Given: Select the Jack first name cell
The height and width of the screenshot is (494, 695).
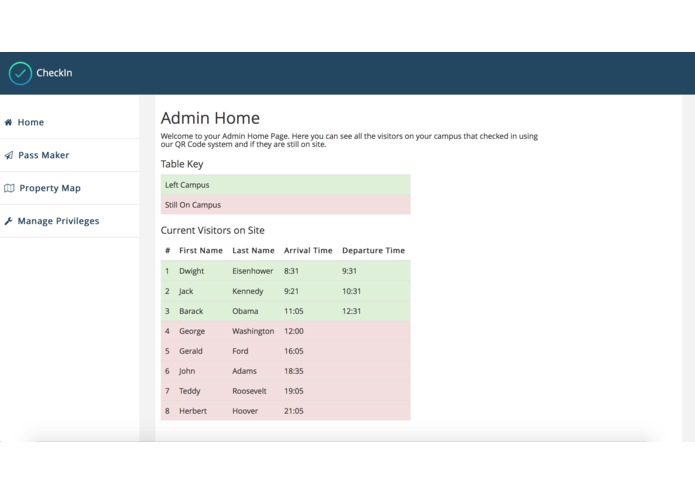Looking at the screenshot, I should click(186, 291).
